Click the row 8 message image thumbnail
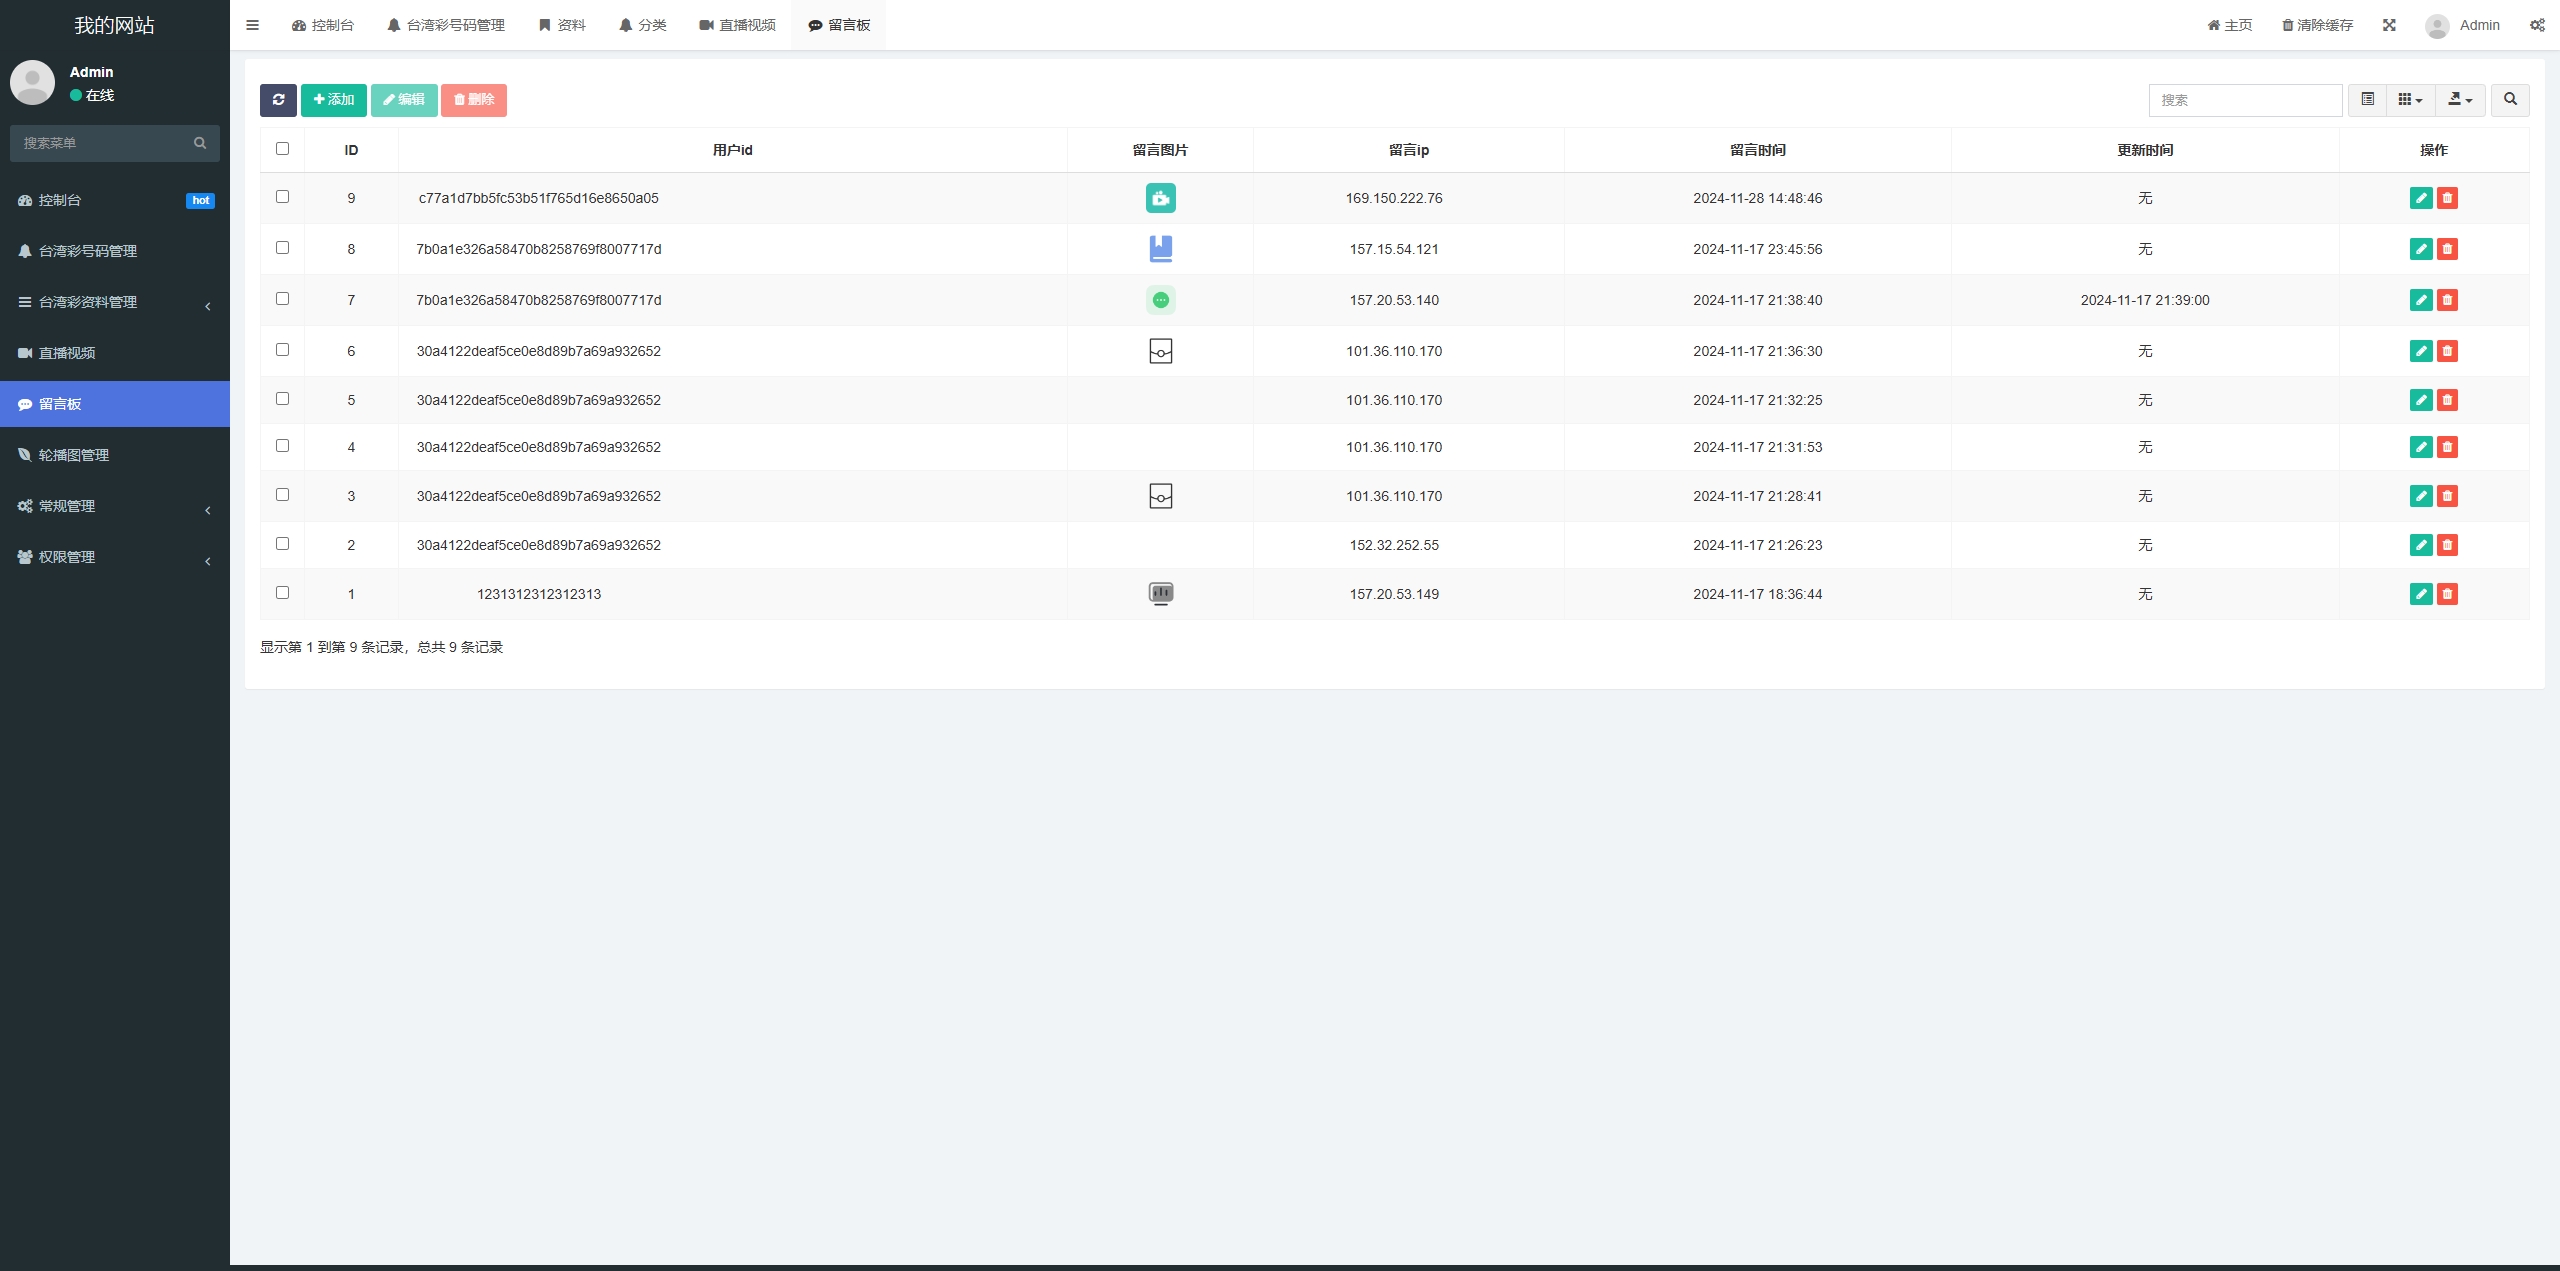The width and height of the screenshot is (2560, 1271). [1160, 249]
